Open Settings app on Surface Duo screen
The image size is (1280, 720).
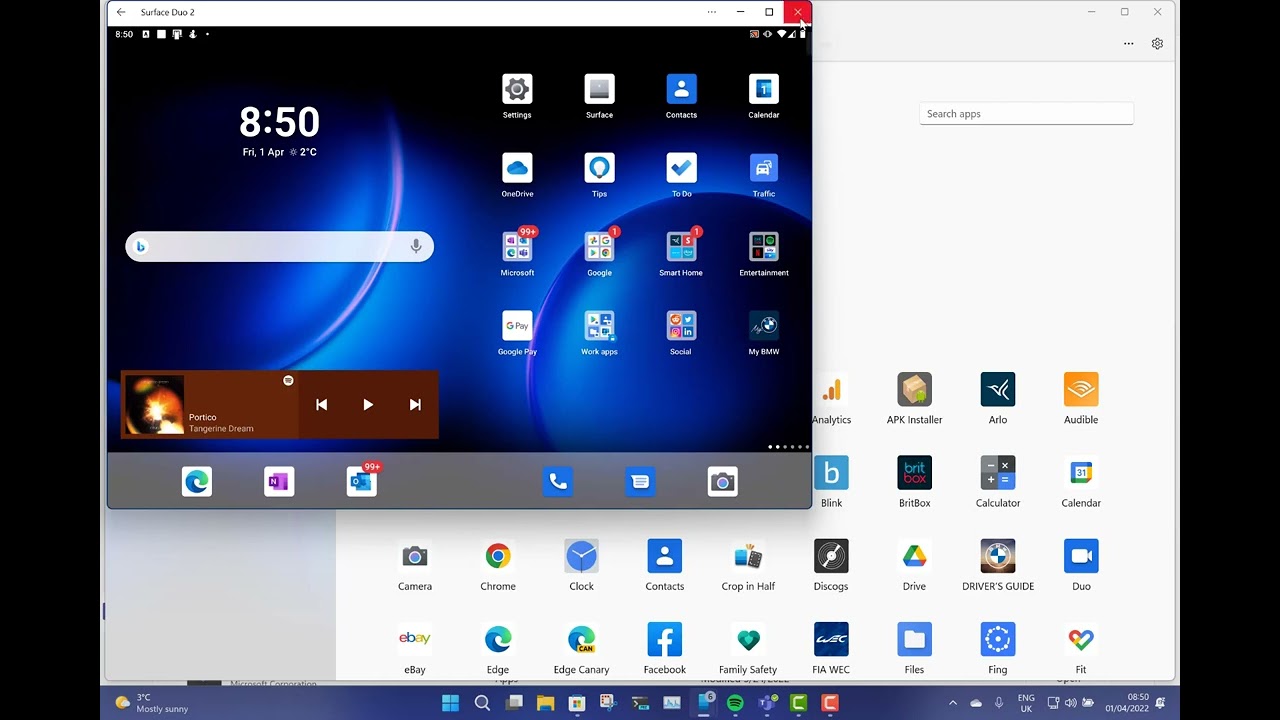517,89
